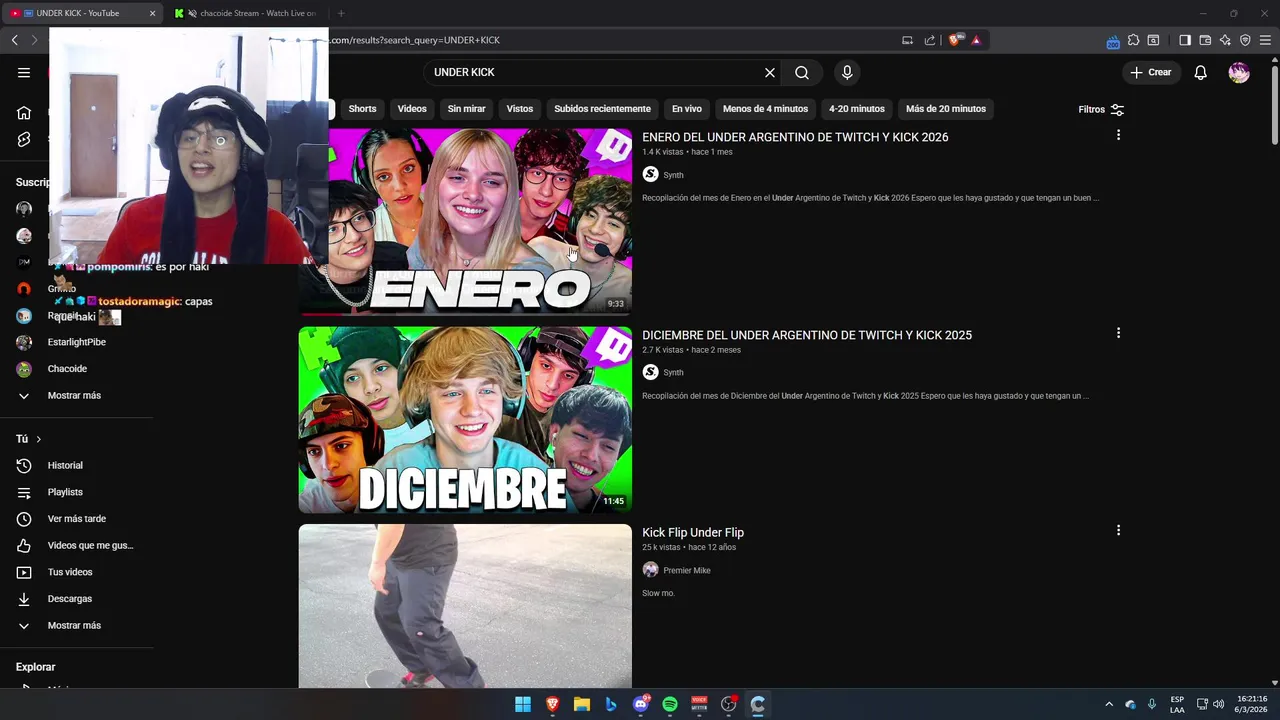Open a new browser tab
1280x720 pixels.
(x=341, y=13)
